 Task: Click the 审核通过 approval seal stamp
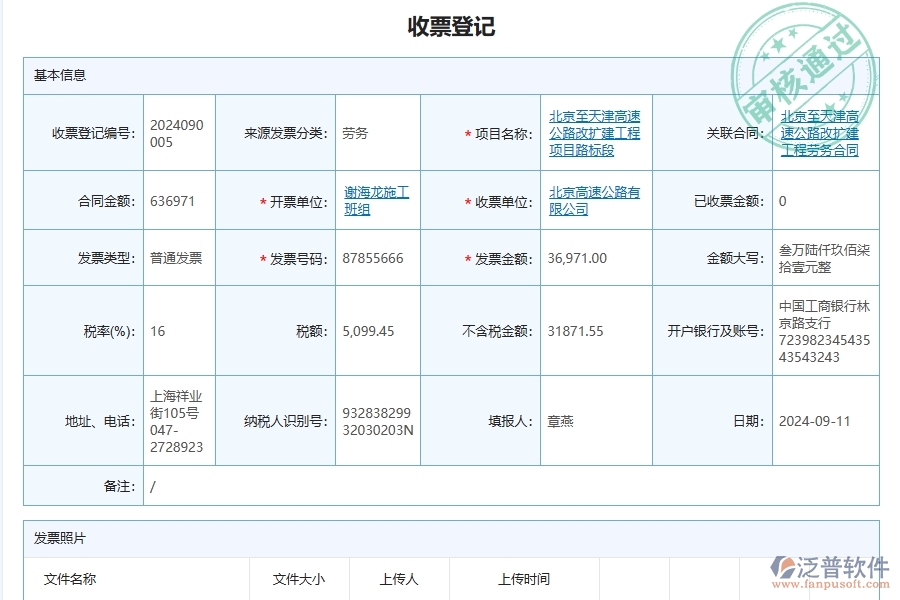click(800, 50)
